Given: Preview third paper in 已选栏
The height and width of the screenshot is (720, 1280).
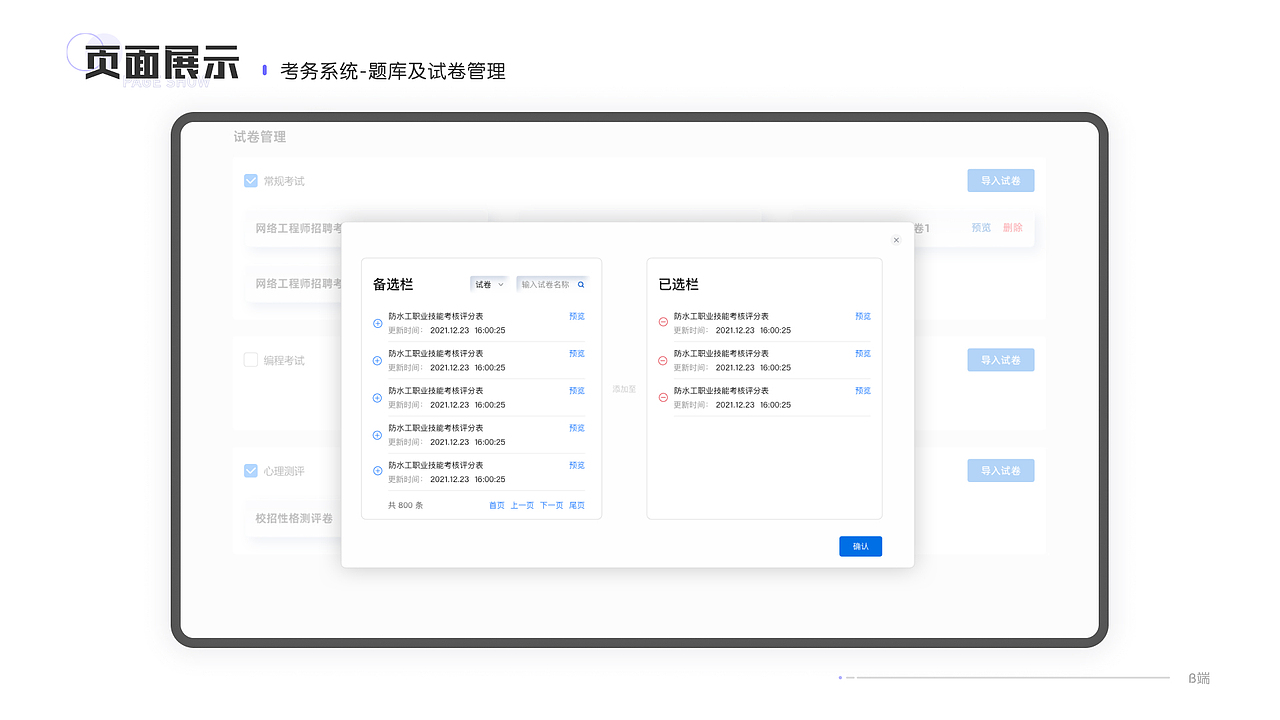Looking at the screenshot, I should coord(863,391).
